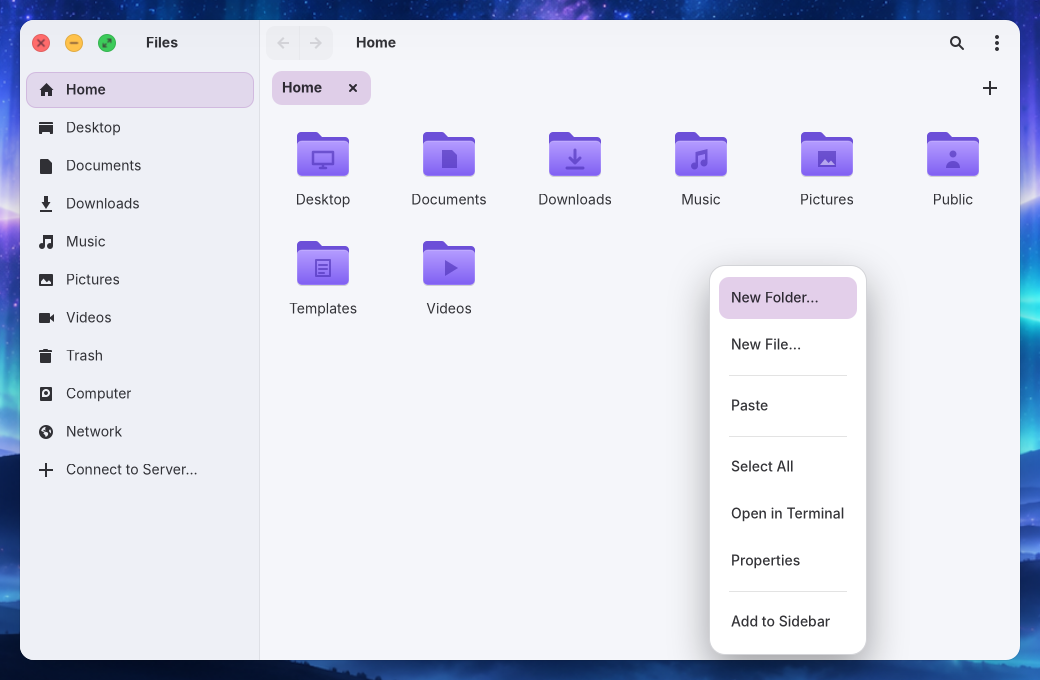Choose Select All from context menu
The height and width of the screenshot is (680, 1040).
(x=788, y=466)
